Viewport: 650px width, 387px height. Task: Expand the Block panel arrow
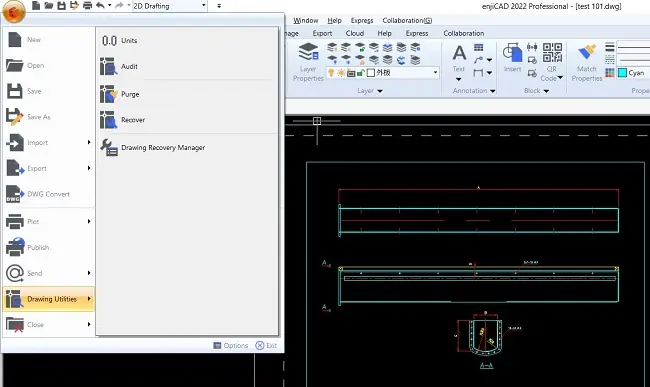click(546, 91)
